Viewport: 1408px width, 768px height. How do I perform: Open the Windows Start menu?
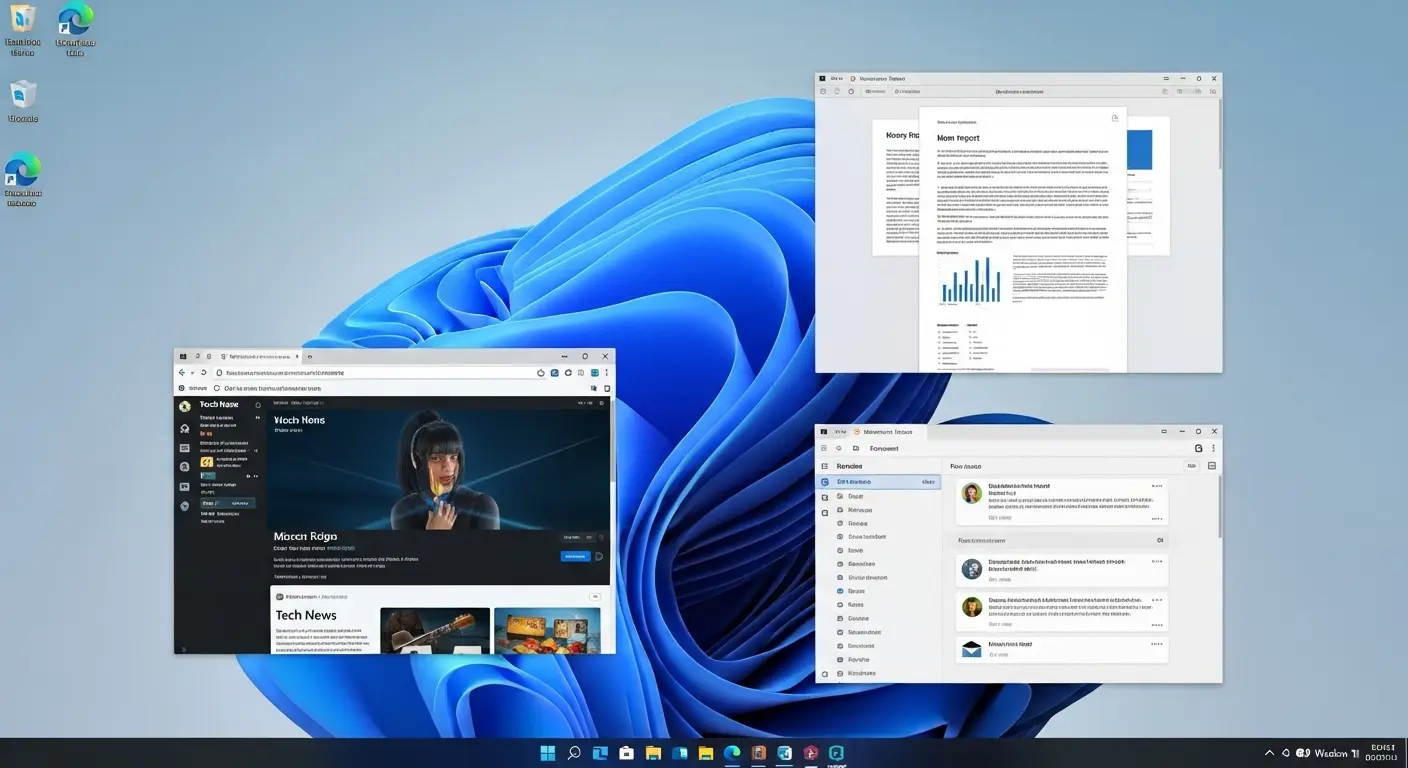coord(548,753)
